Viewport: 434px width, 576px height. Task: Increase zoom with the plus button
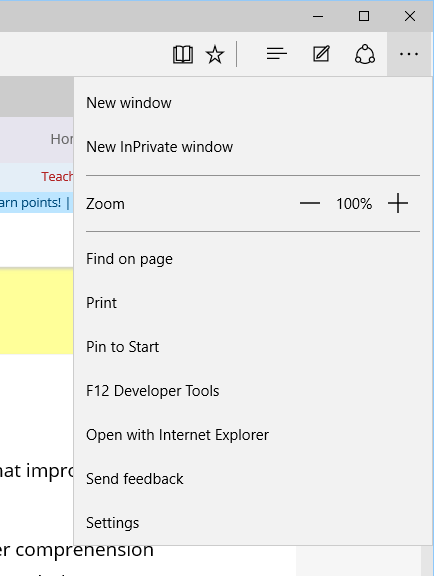[x=398, y=203]
